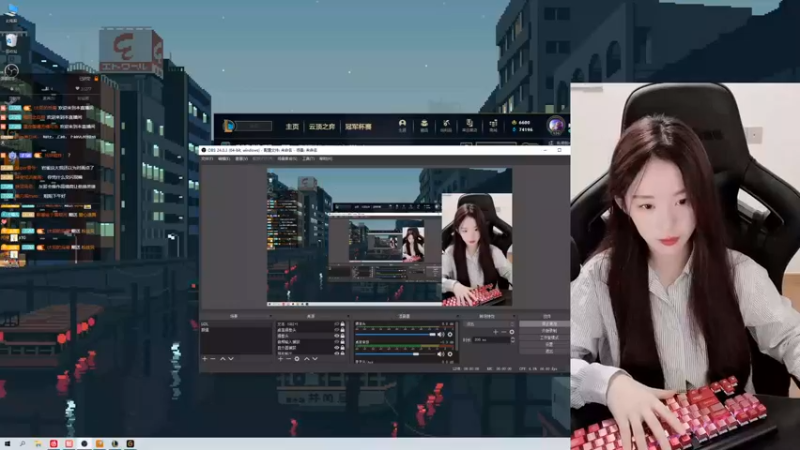Open 场景集合 Scene Collection menu in OBS
Viewport: 800px width, 450px height.
[287, 159]
